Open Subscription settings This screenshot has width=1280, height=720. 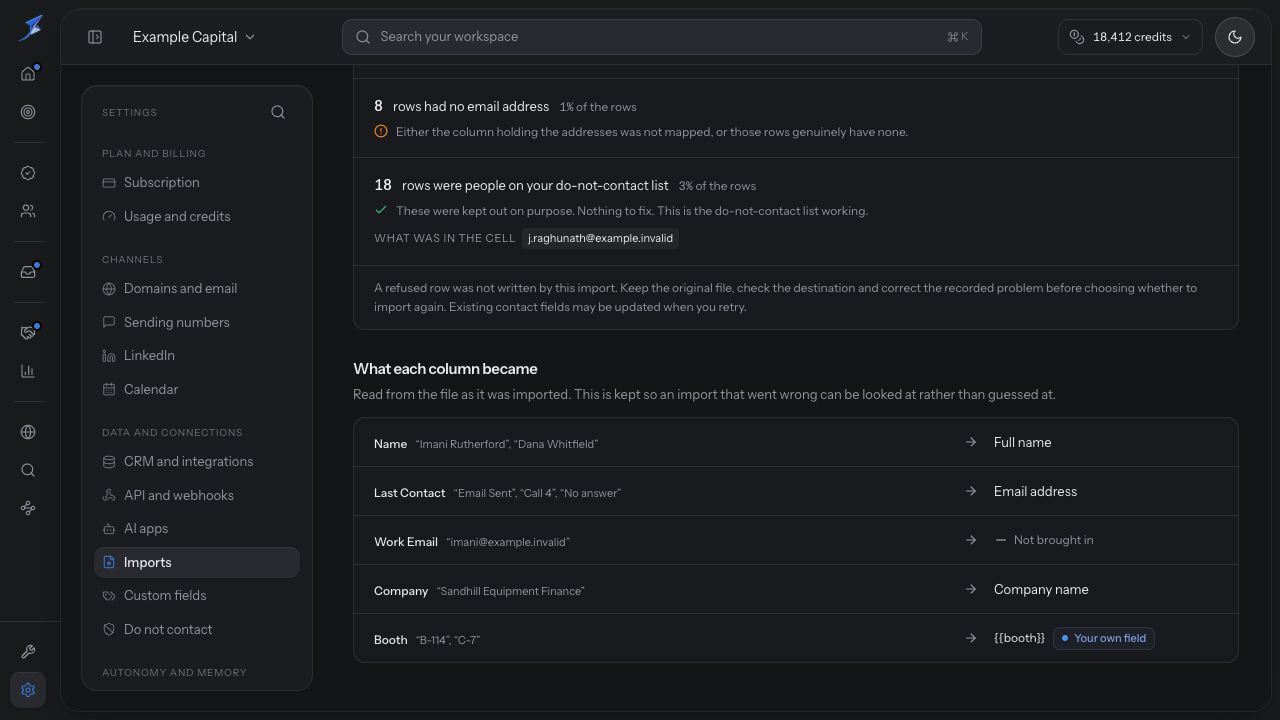click(197, 183)
